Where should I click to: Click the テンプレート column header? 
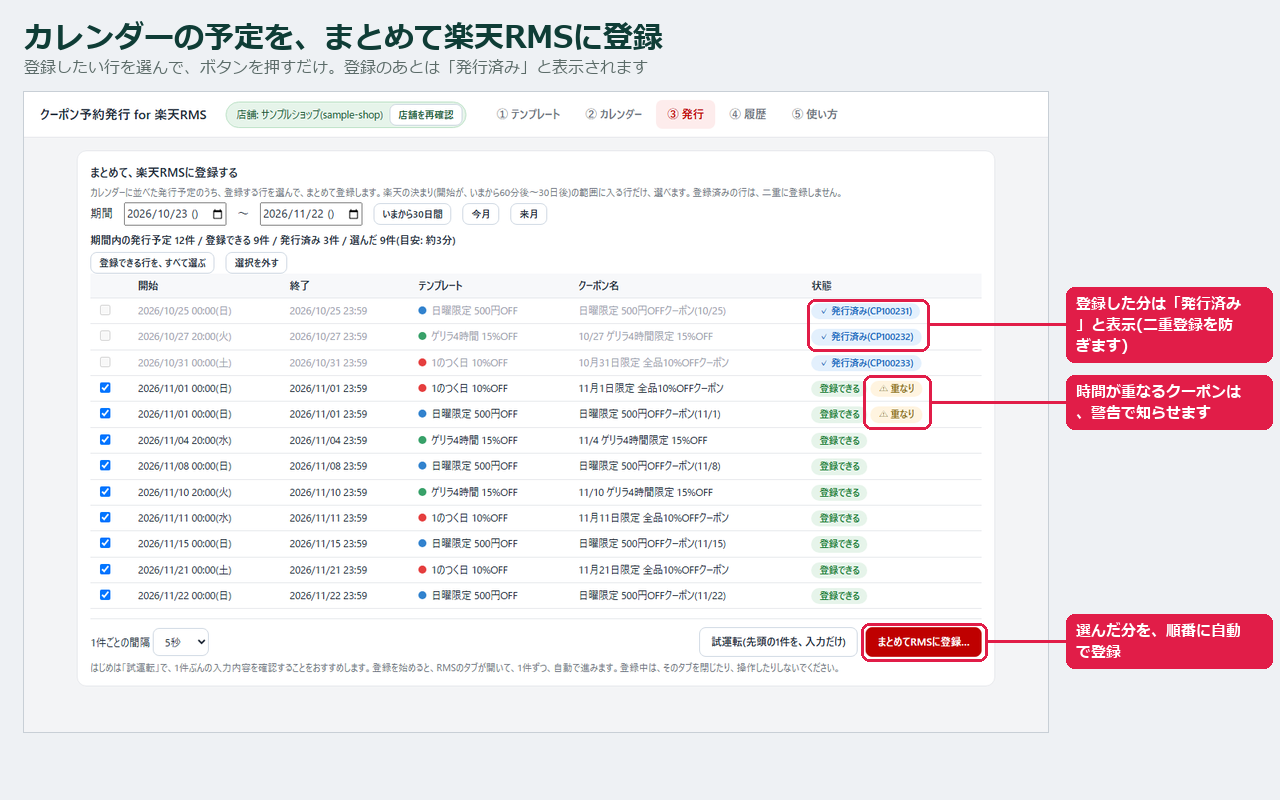(441, 286)
